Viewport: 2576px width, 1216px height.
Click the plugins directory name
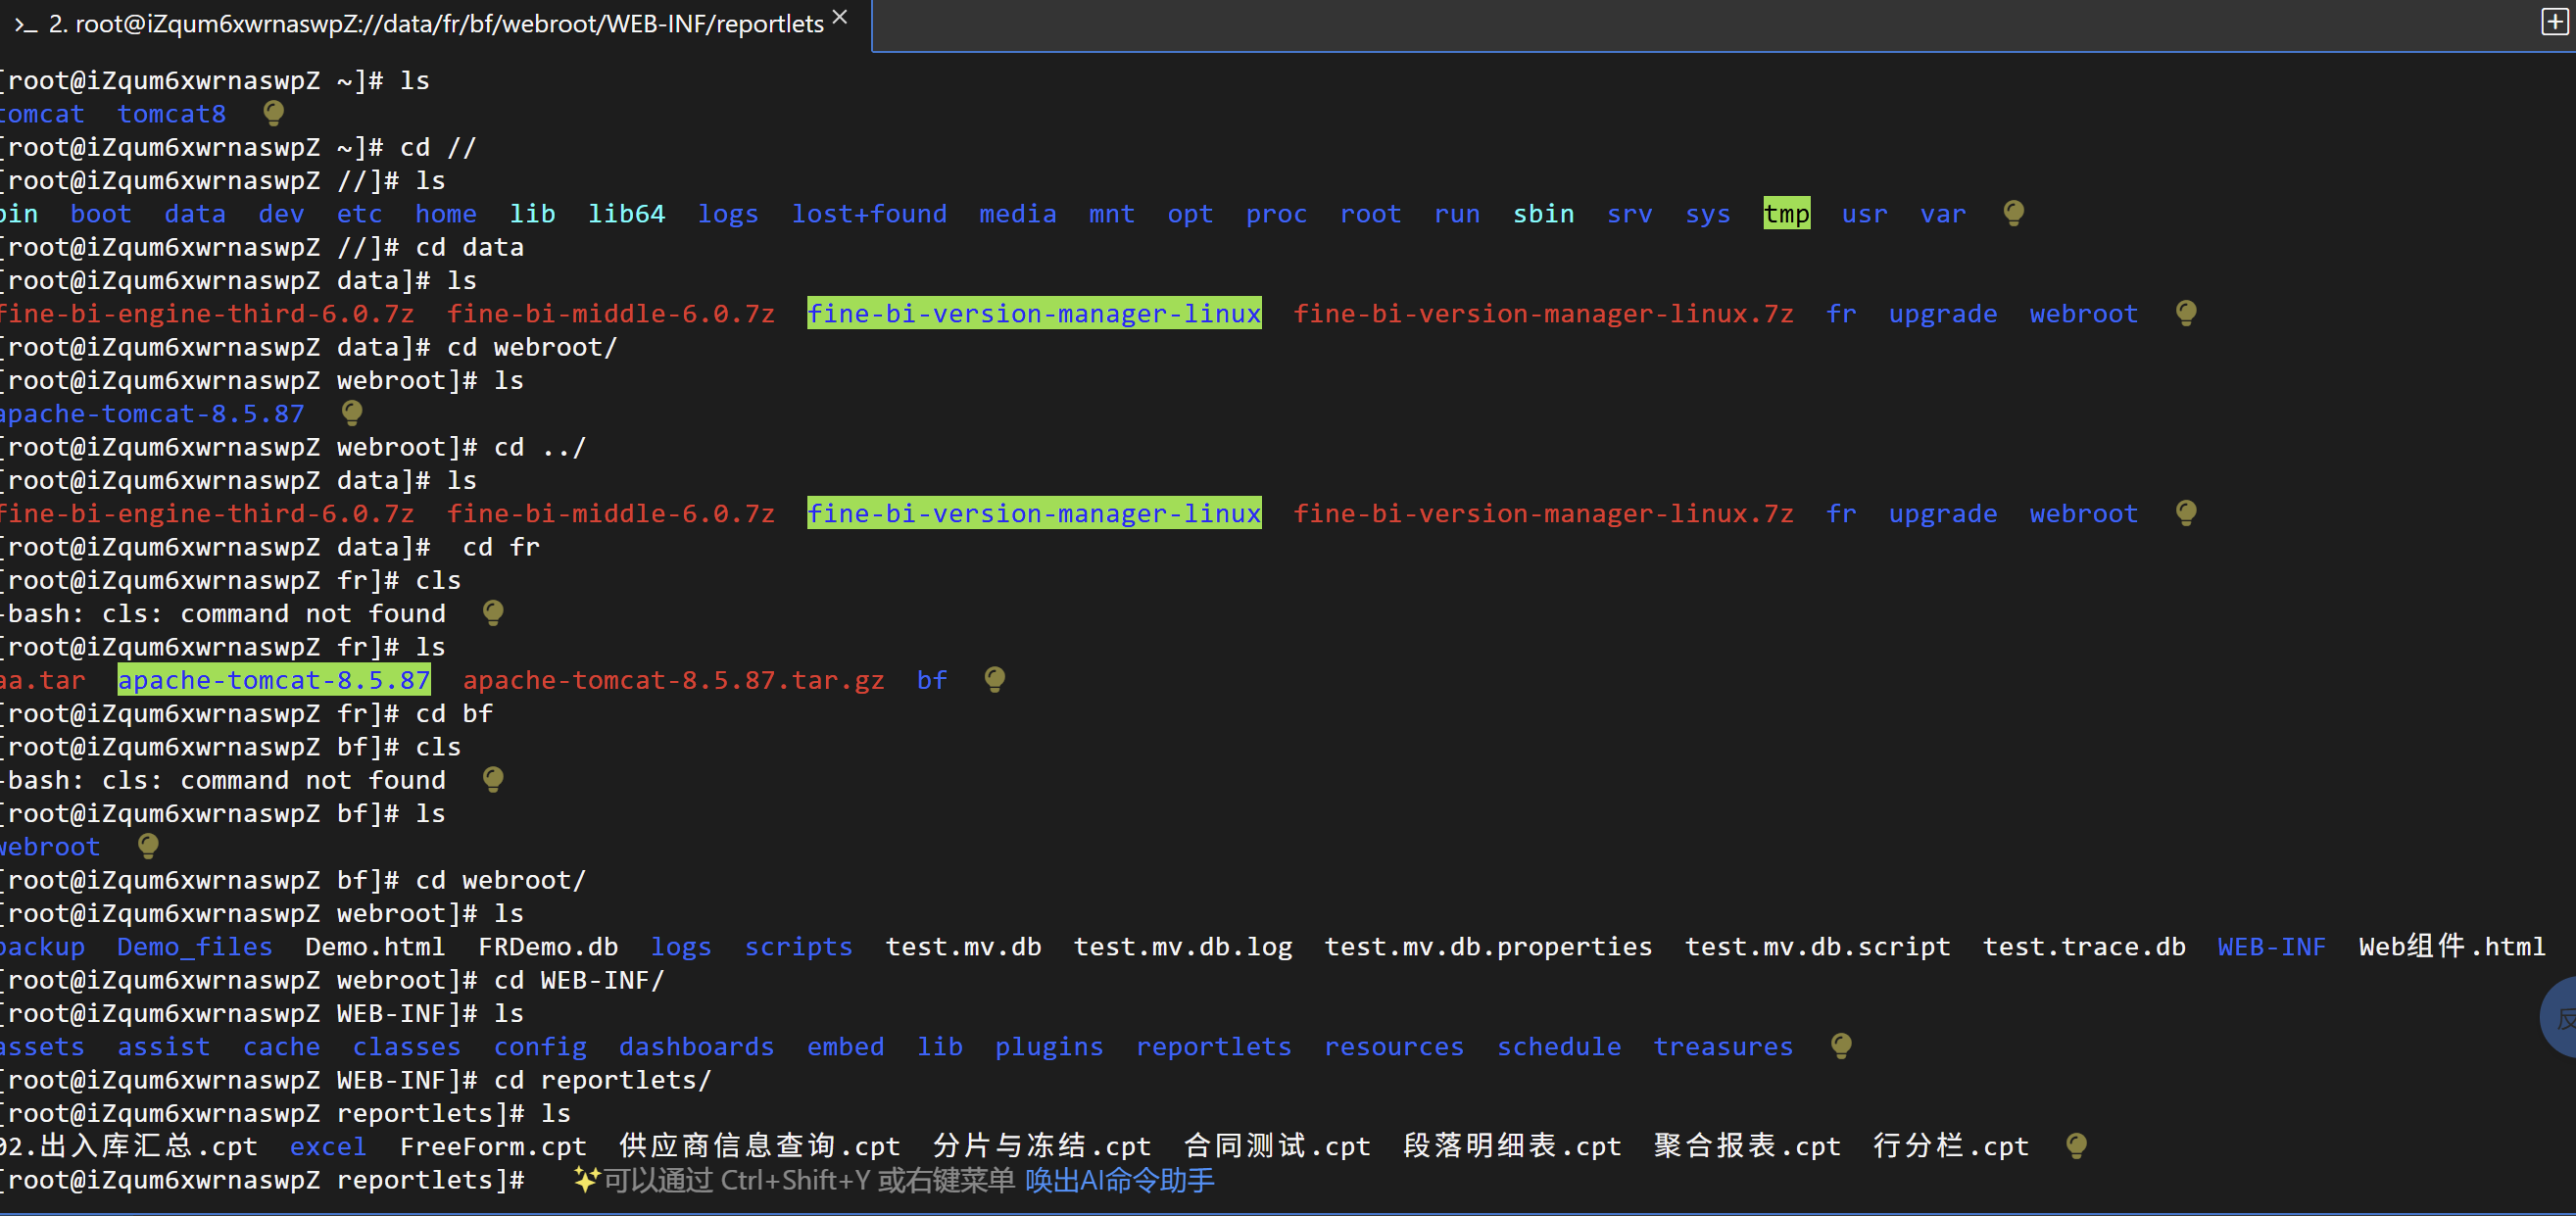1049,1047
